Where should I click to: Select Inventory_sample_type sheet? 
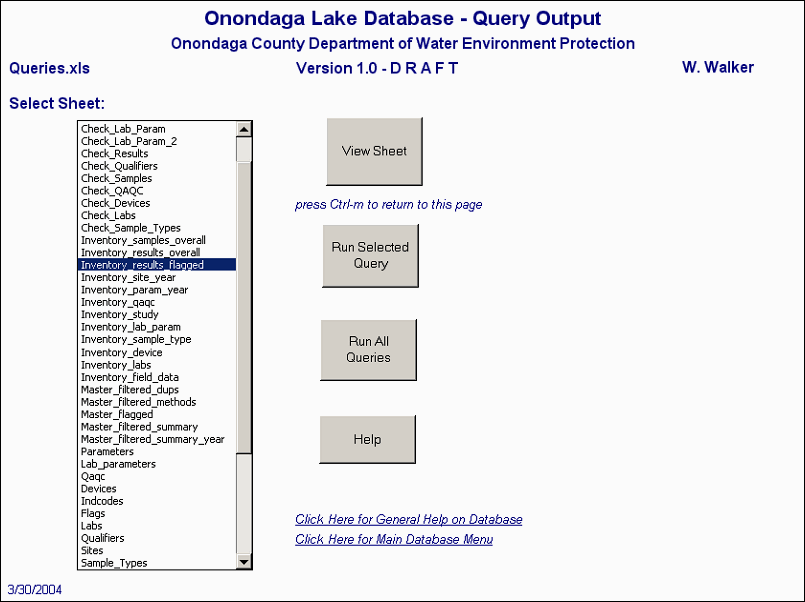tap(157, 339)
